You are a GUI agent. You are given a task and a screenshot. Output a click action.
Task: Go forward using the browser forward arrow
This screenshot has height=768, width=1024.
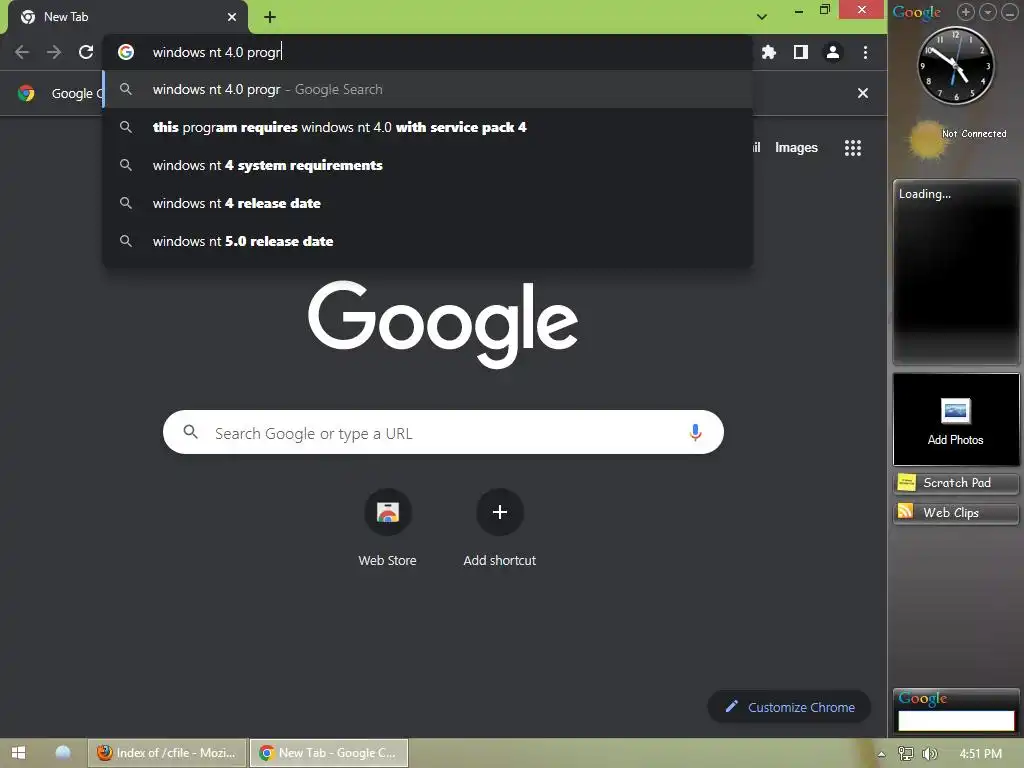(54, 52)
